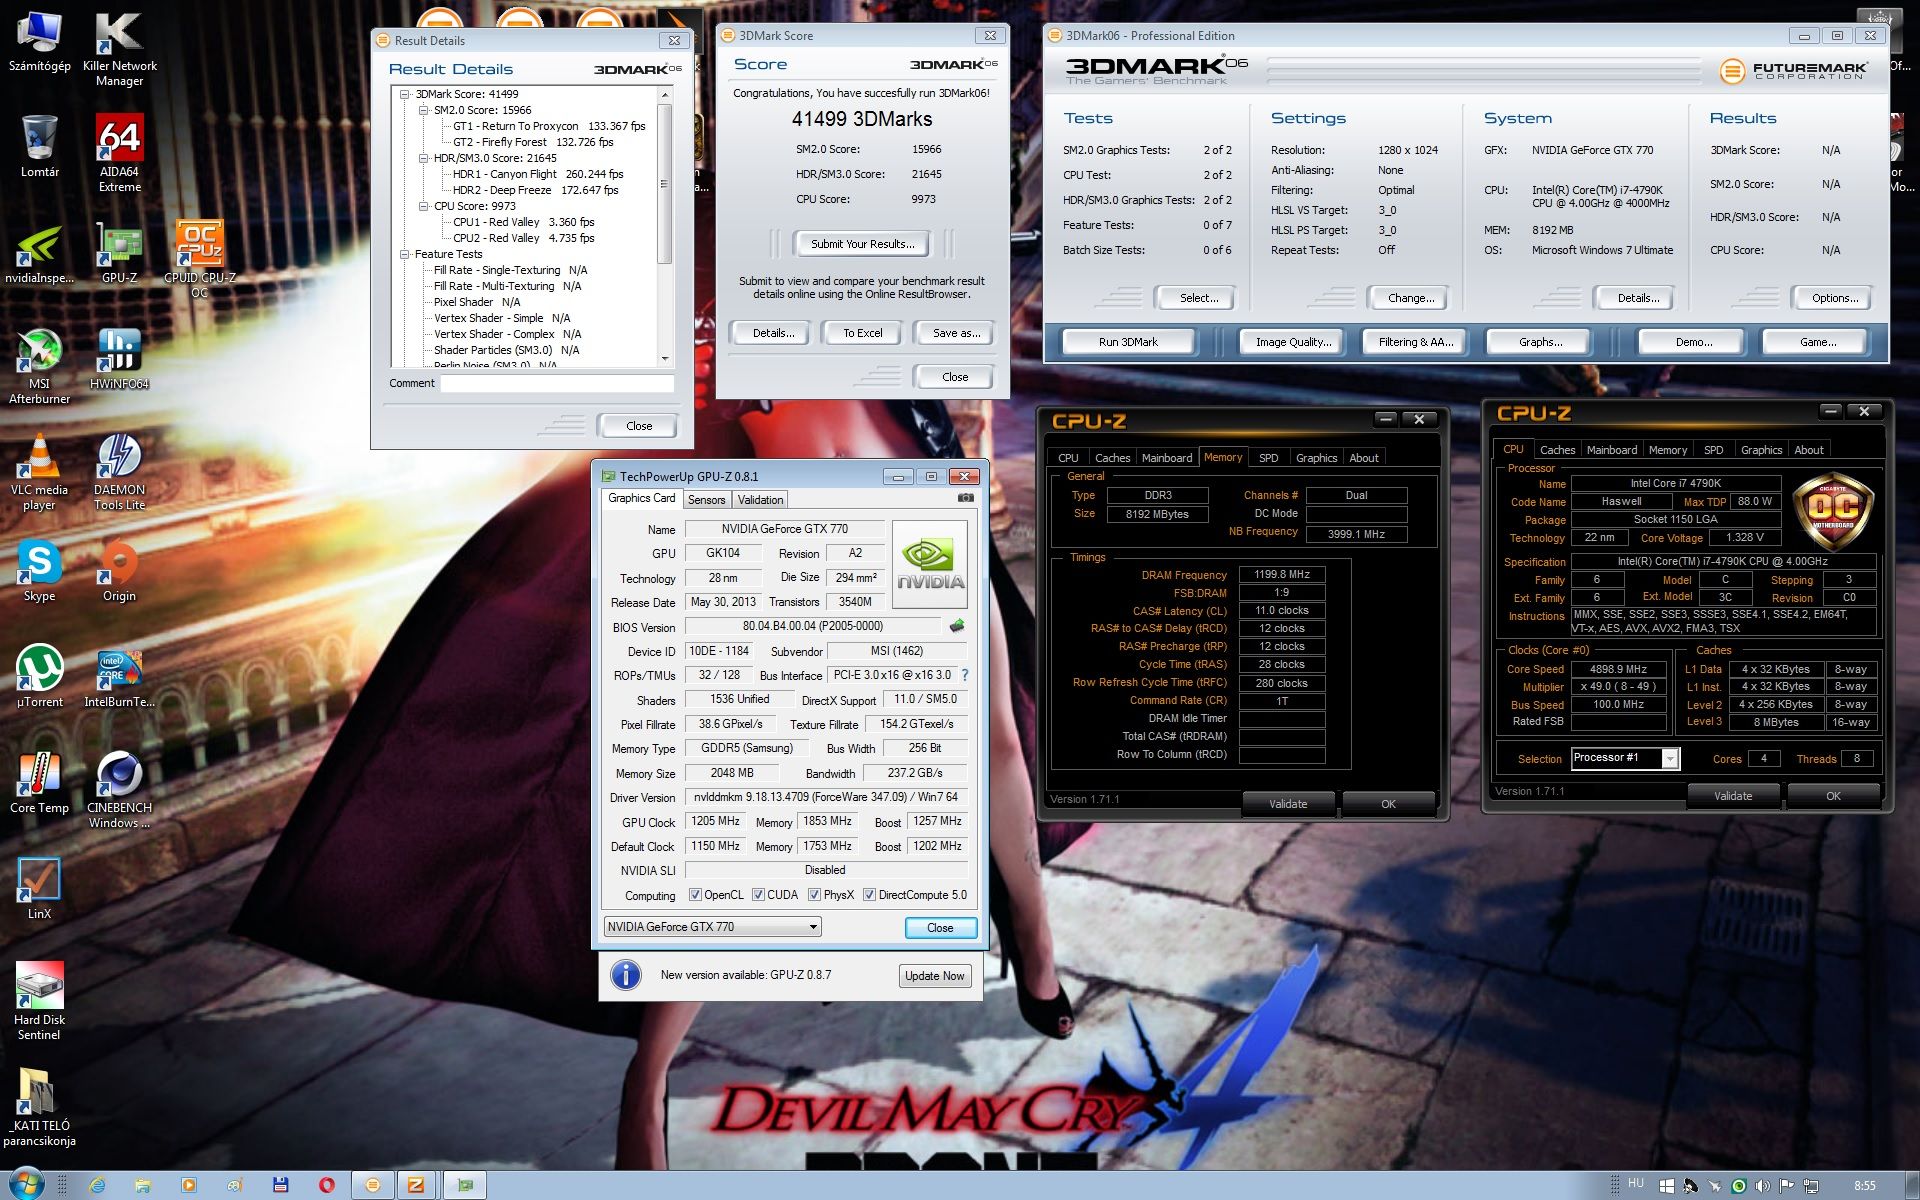The image size is (1920, 1200).
Task: Collapse the SM2.0 Score tree node
Action: [x=423, y=110]
